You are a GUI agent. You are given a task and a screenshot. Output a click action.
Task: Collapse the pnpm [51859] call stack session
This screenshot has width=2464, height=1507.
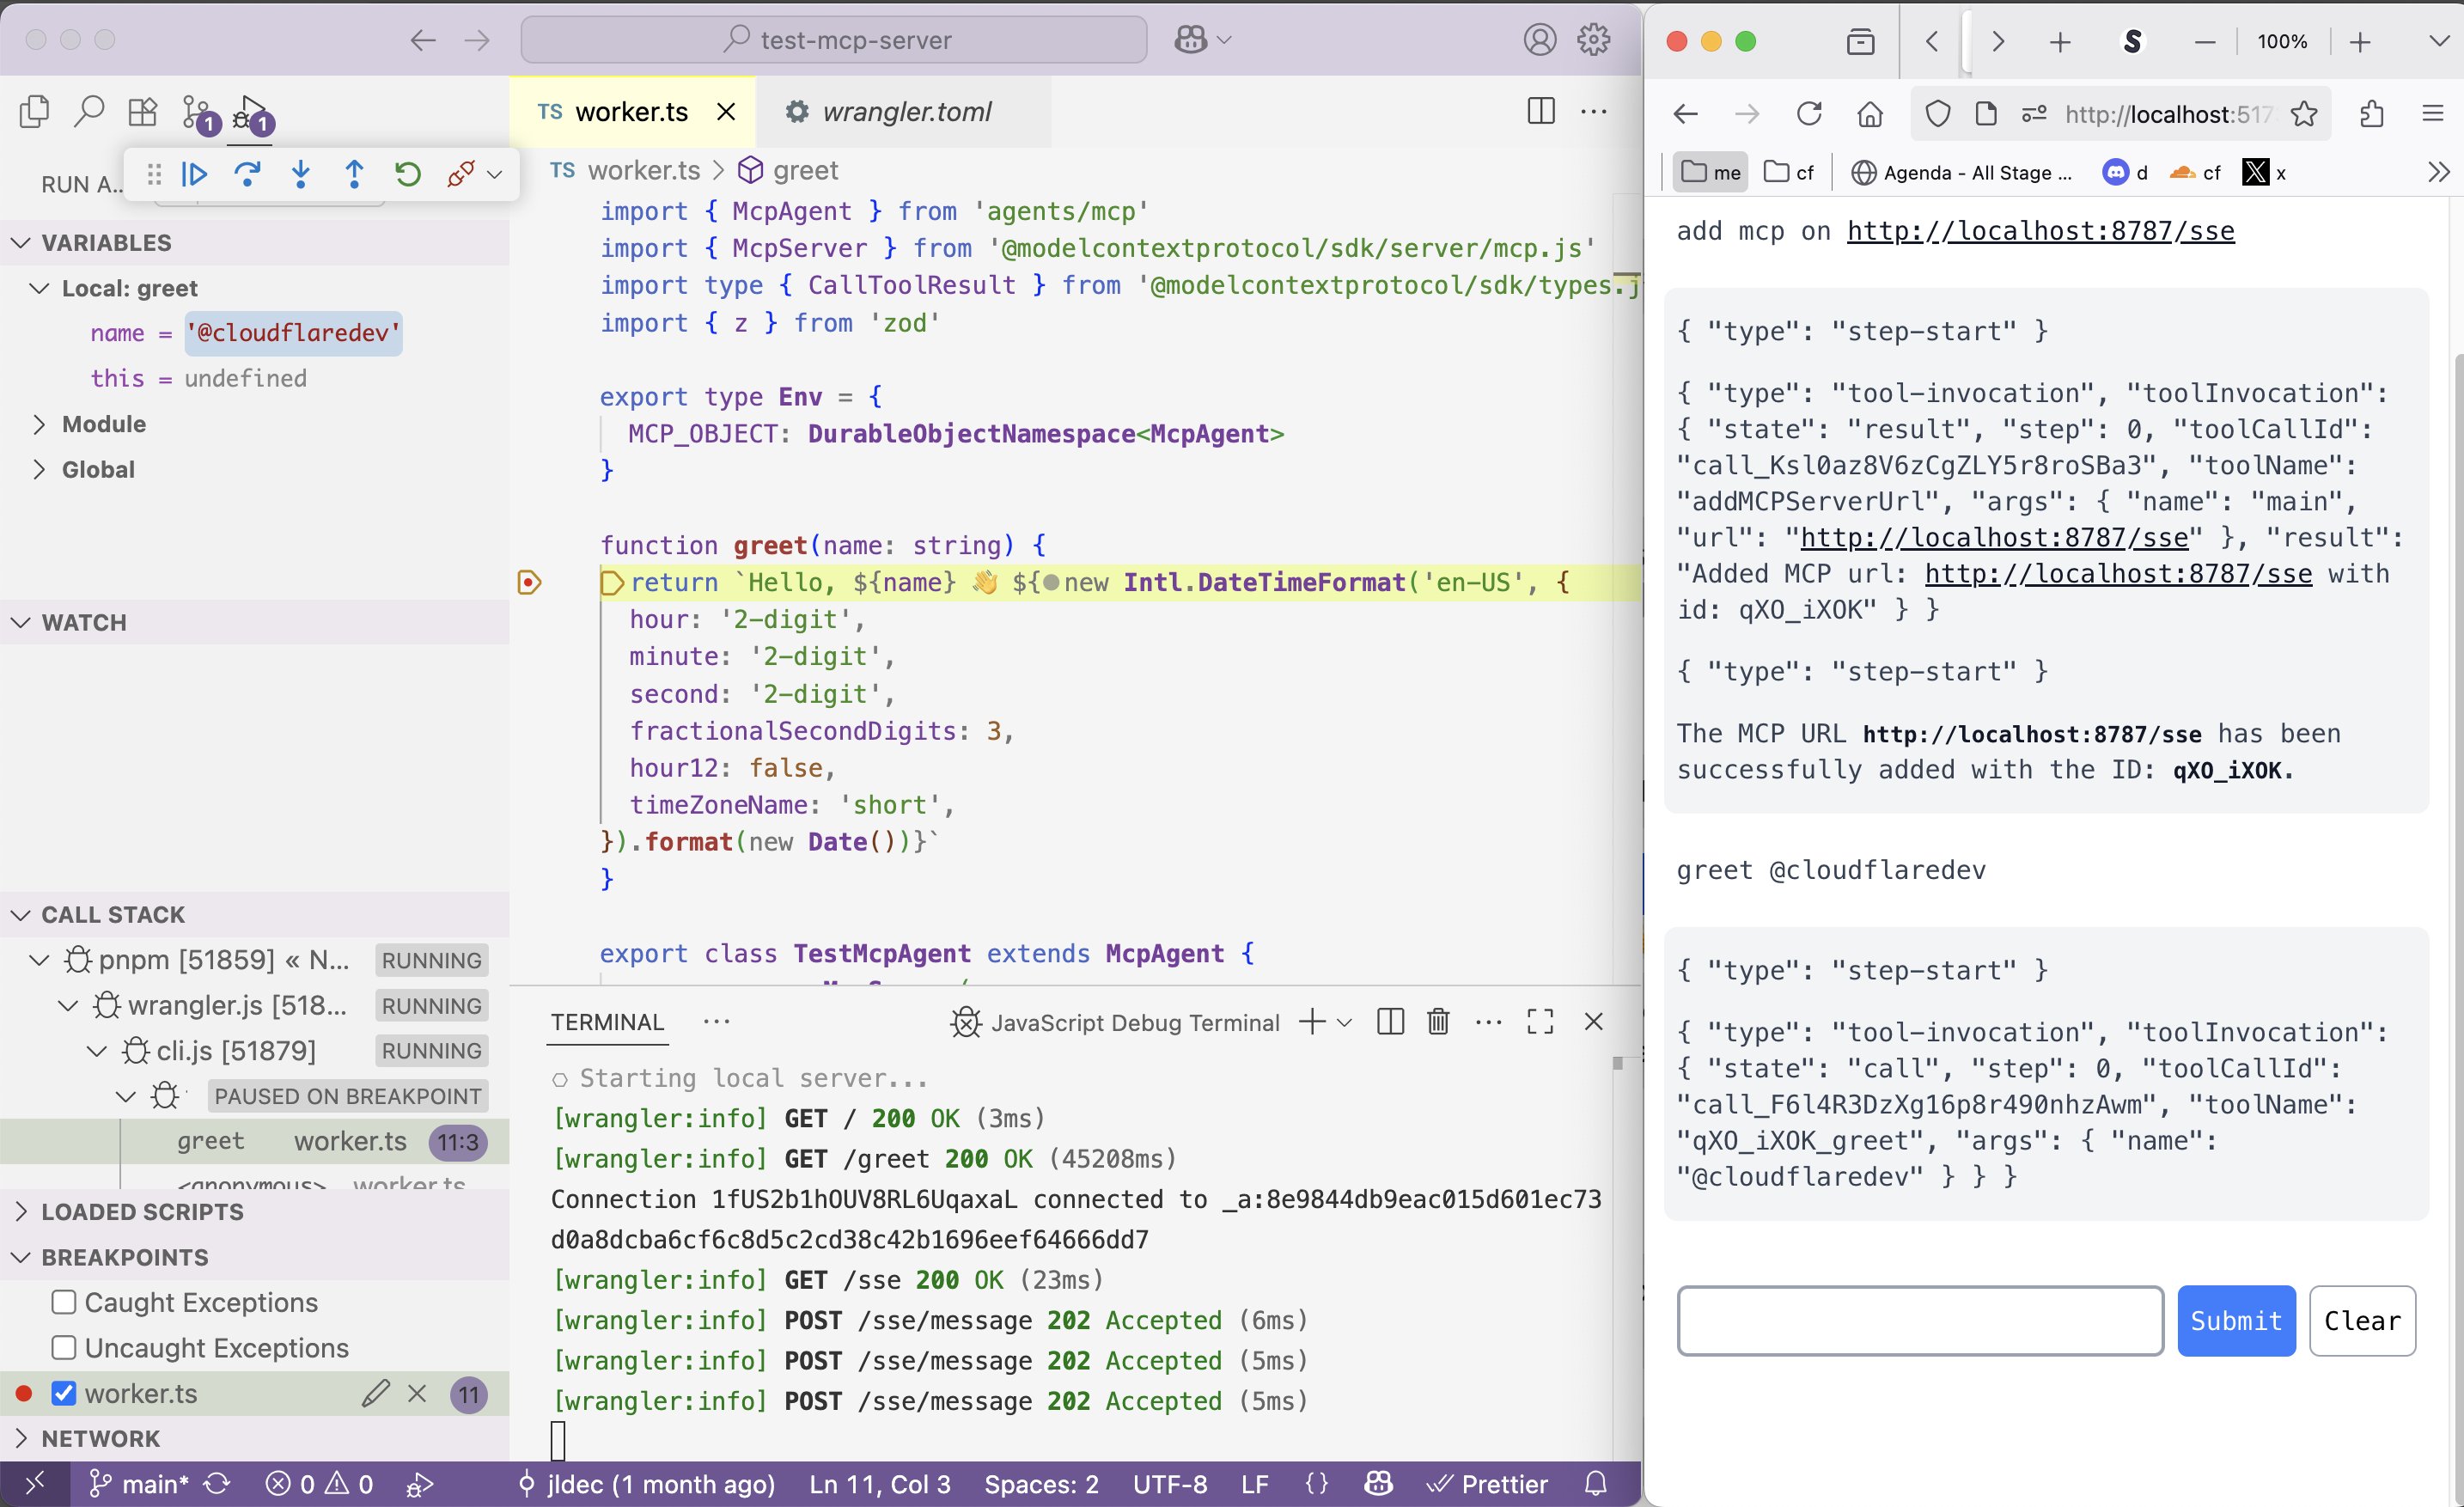pyautogui.click(x=38, y=960)
